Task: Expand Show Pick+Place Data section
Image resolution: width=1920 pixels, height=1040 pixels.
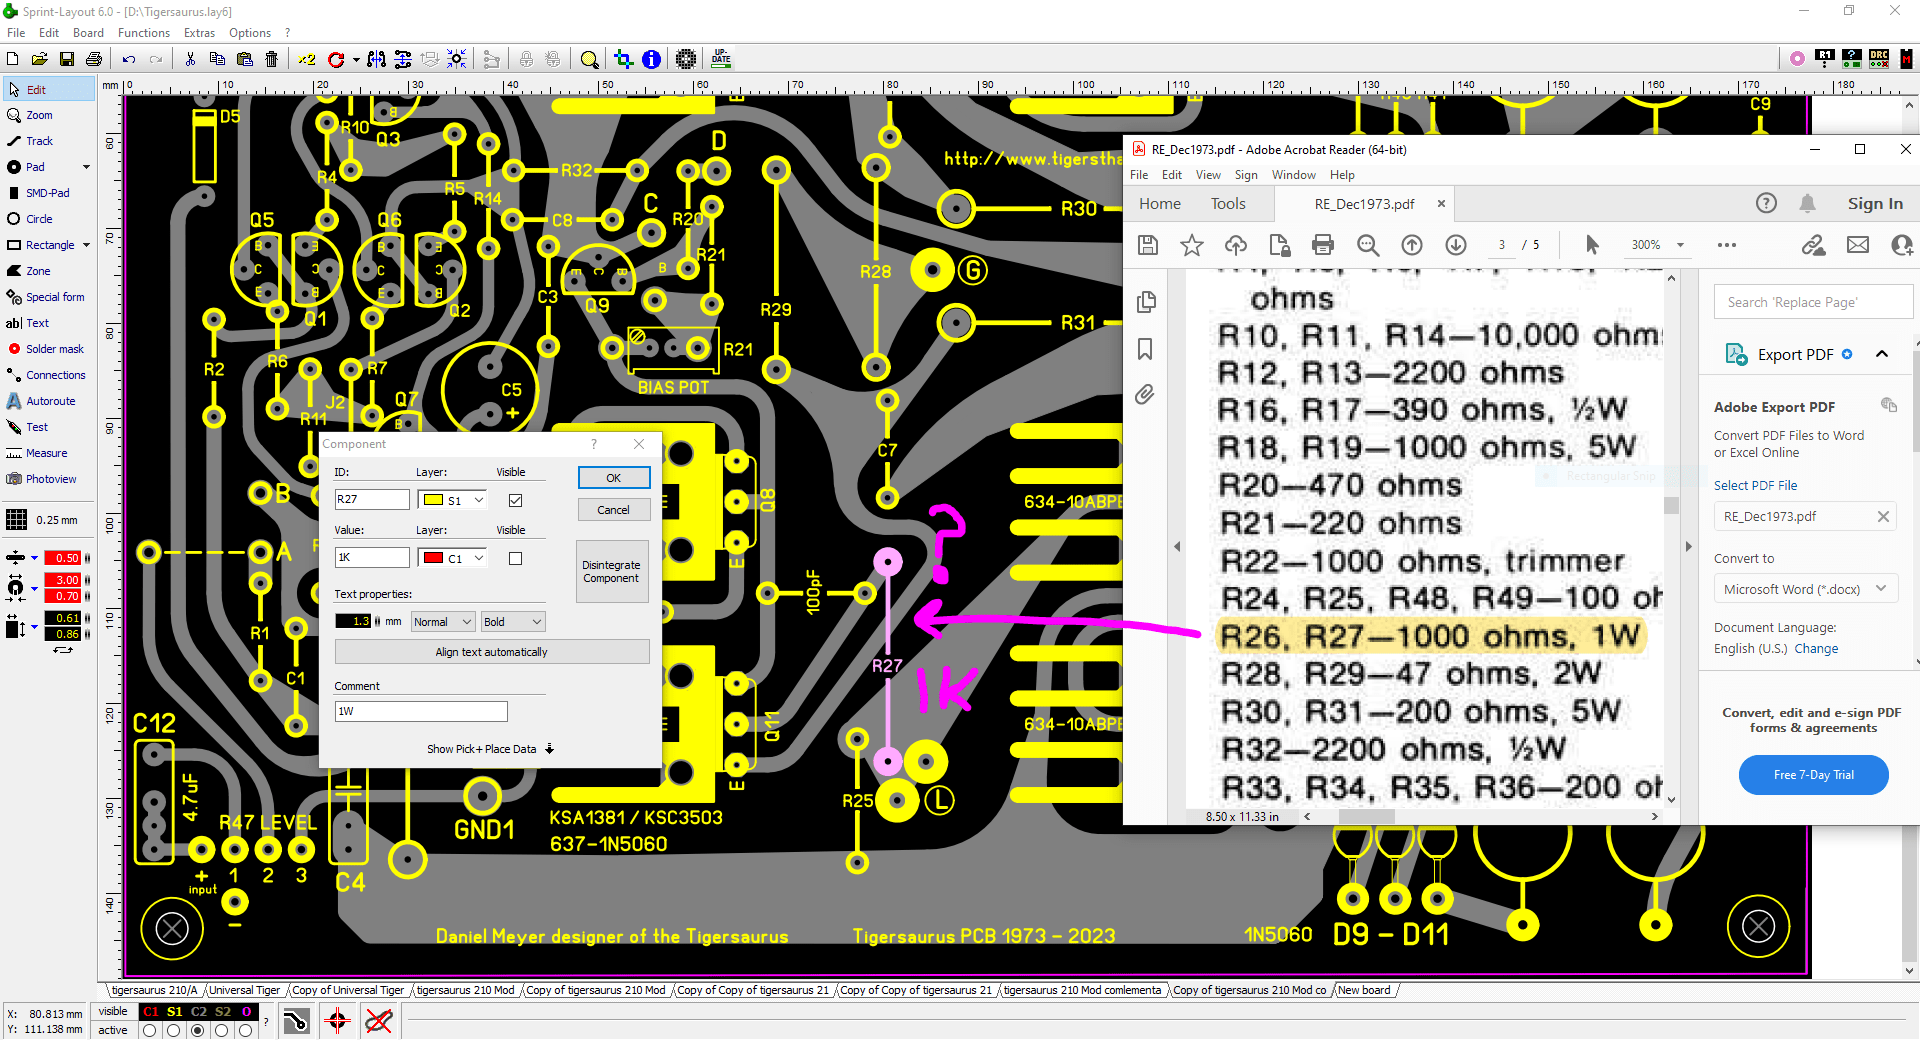Action: [x=490, y=749]
